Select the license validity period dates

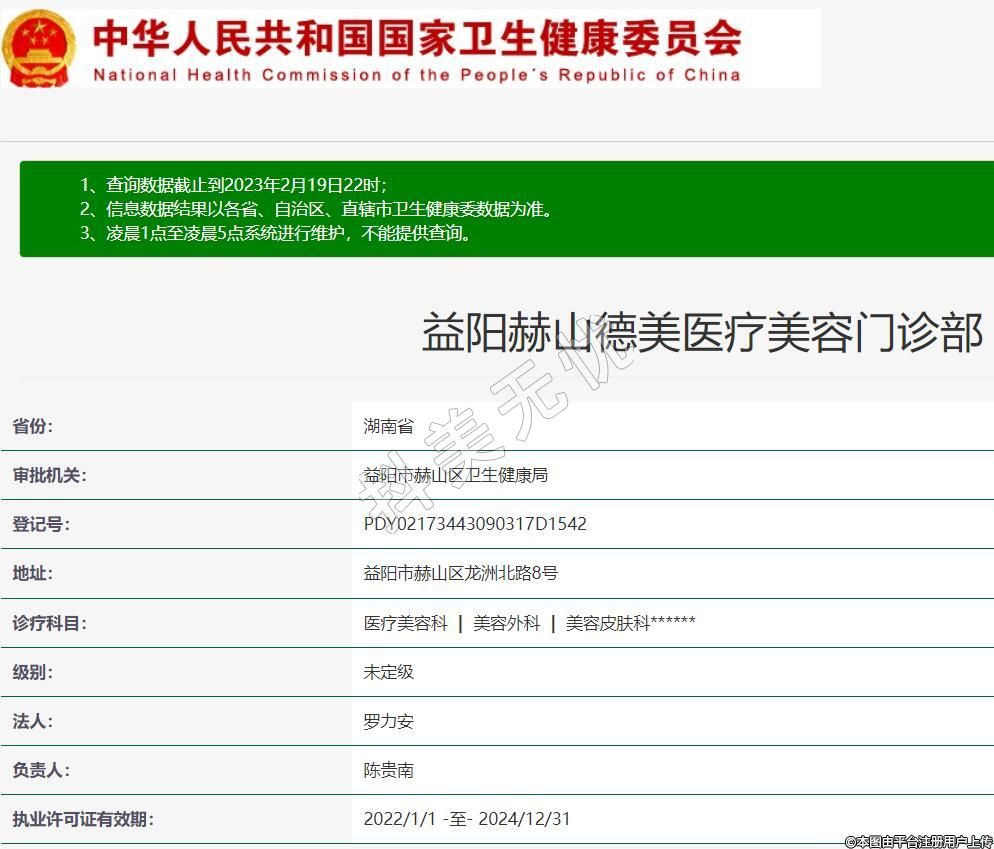point(466,819)
